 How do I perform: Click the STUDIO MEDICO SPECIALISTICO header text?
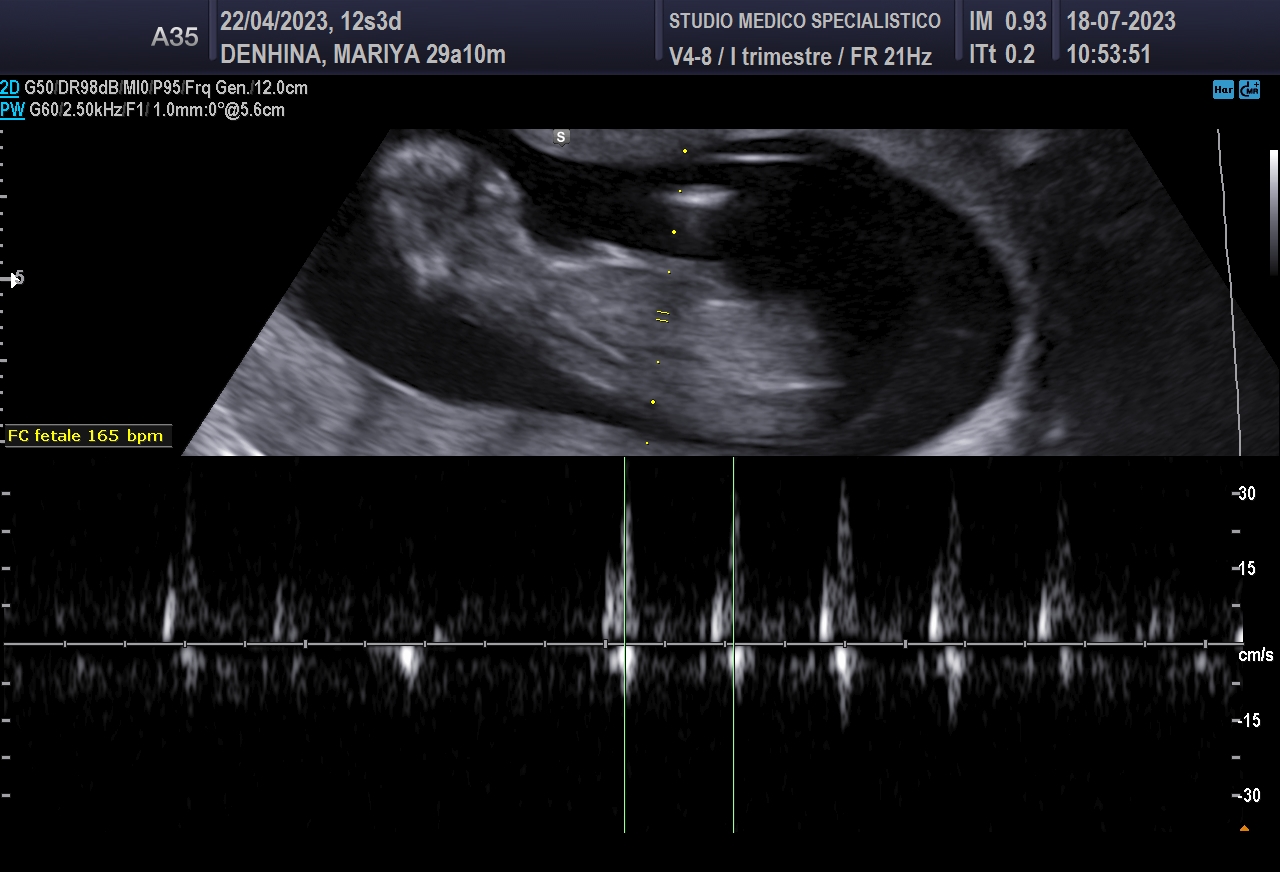coord(804,21)
